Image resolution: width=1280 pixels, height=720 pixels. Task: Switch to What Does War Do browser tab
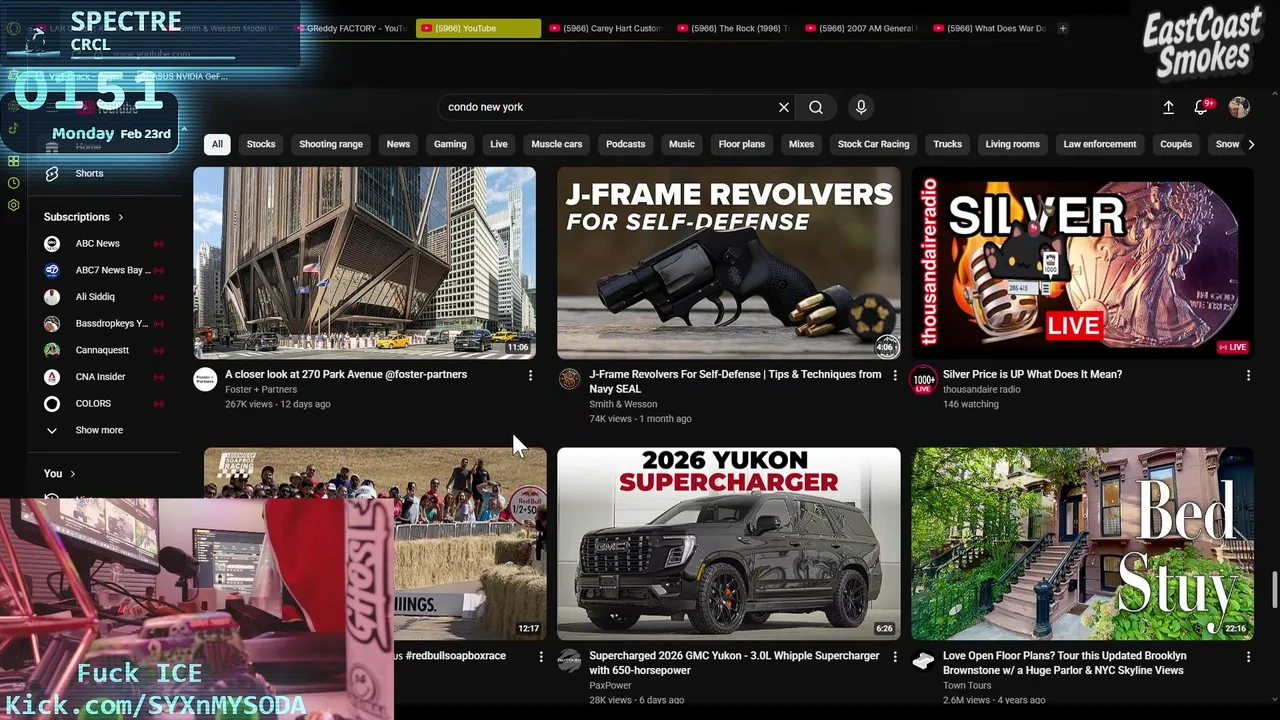[990, 28]
